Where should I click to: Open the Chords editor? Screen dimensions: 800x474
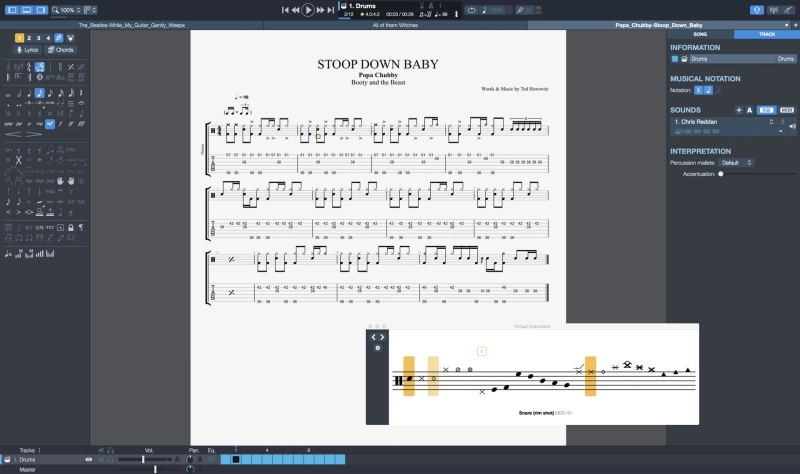pyautogui.click(x=61, y=49)
